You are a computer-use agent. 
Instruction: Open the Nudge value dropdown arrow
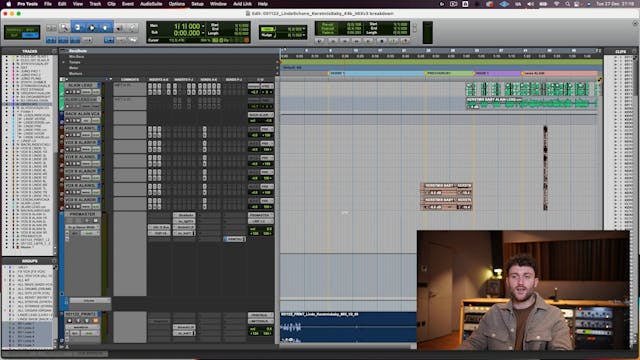(304, 36)
